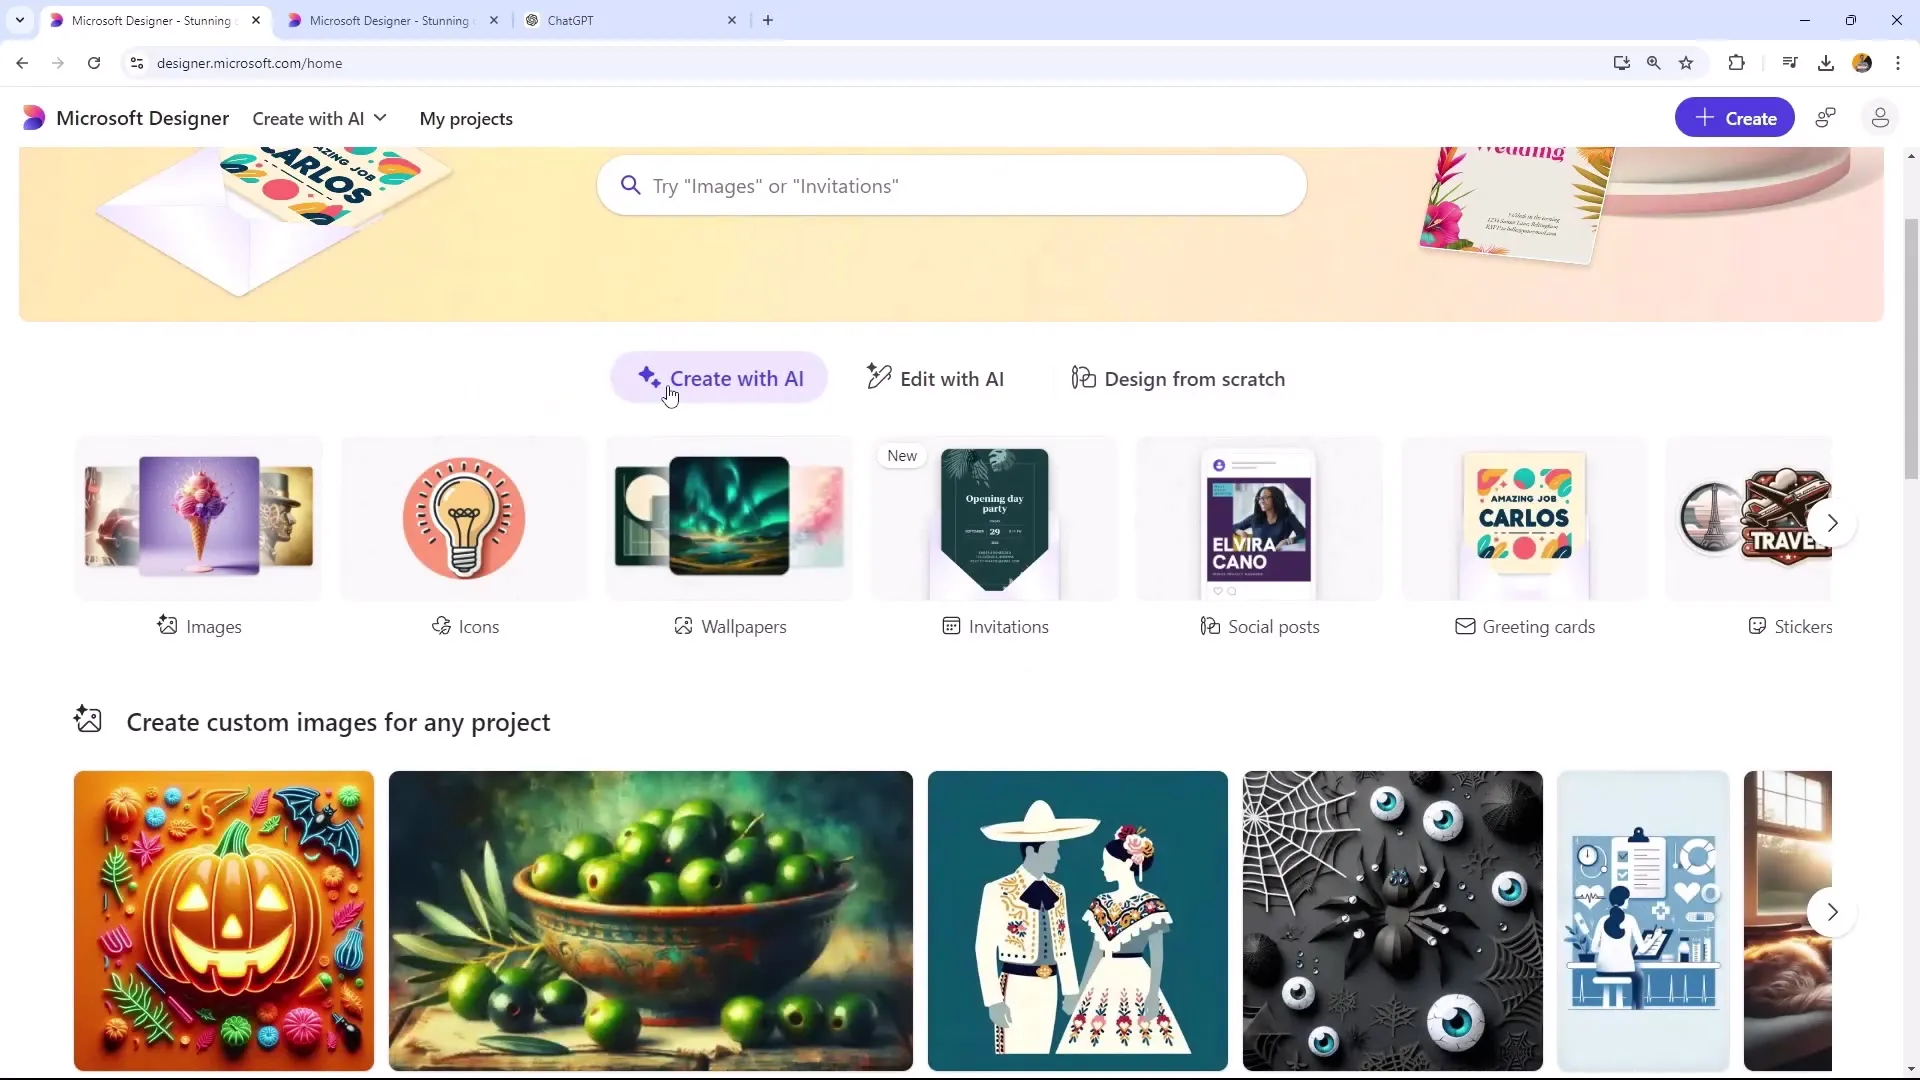
Task: Click the olive bowl custom image
Action: coord(651,920)
